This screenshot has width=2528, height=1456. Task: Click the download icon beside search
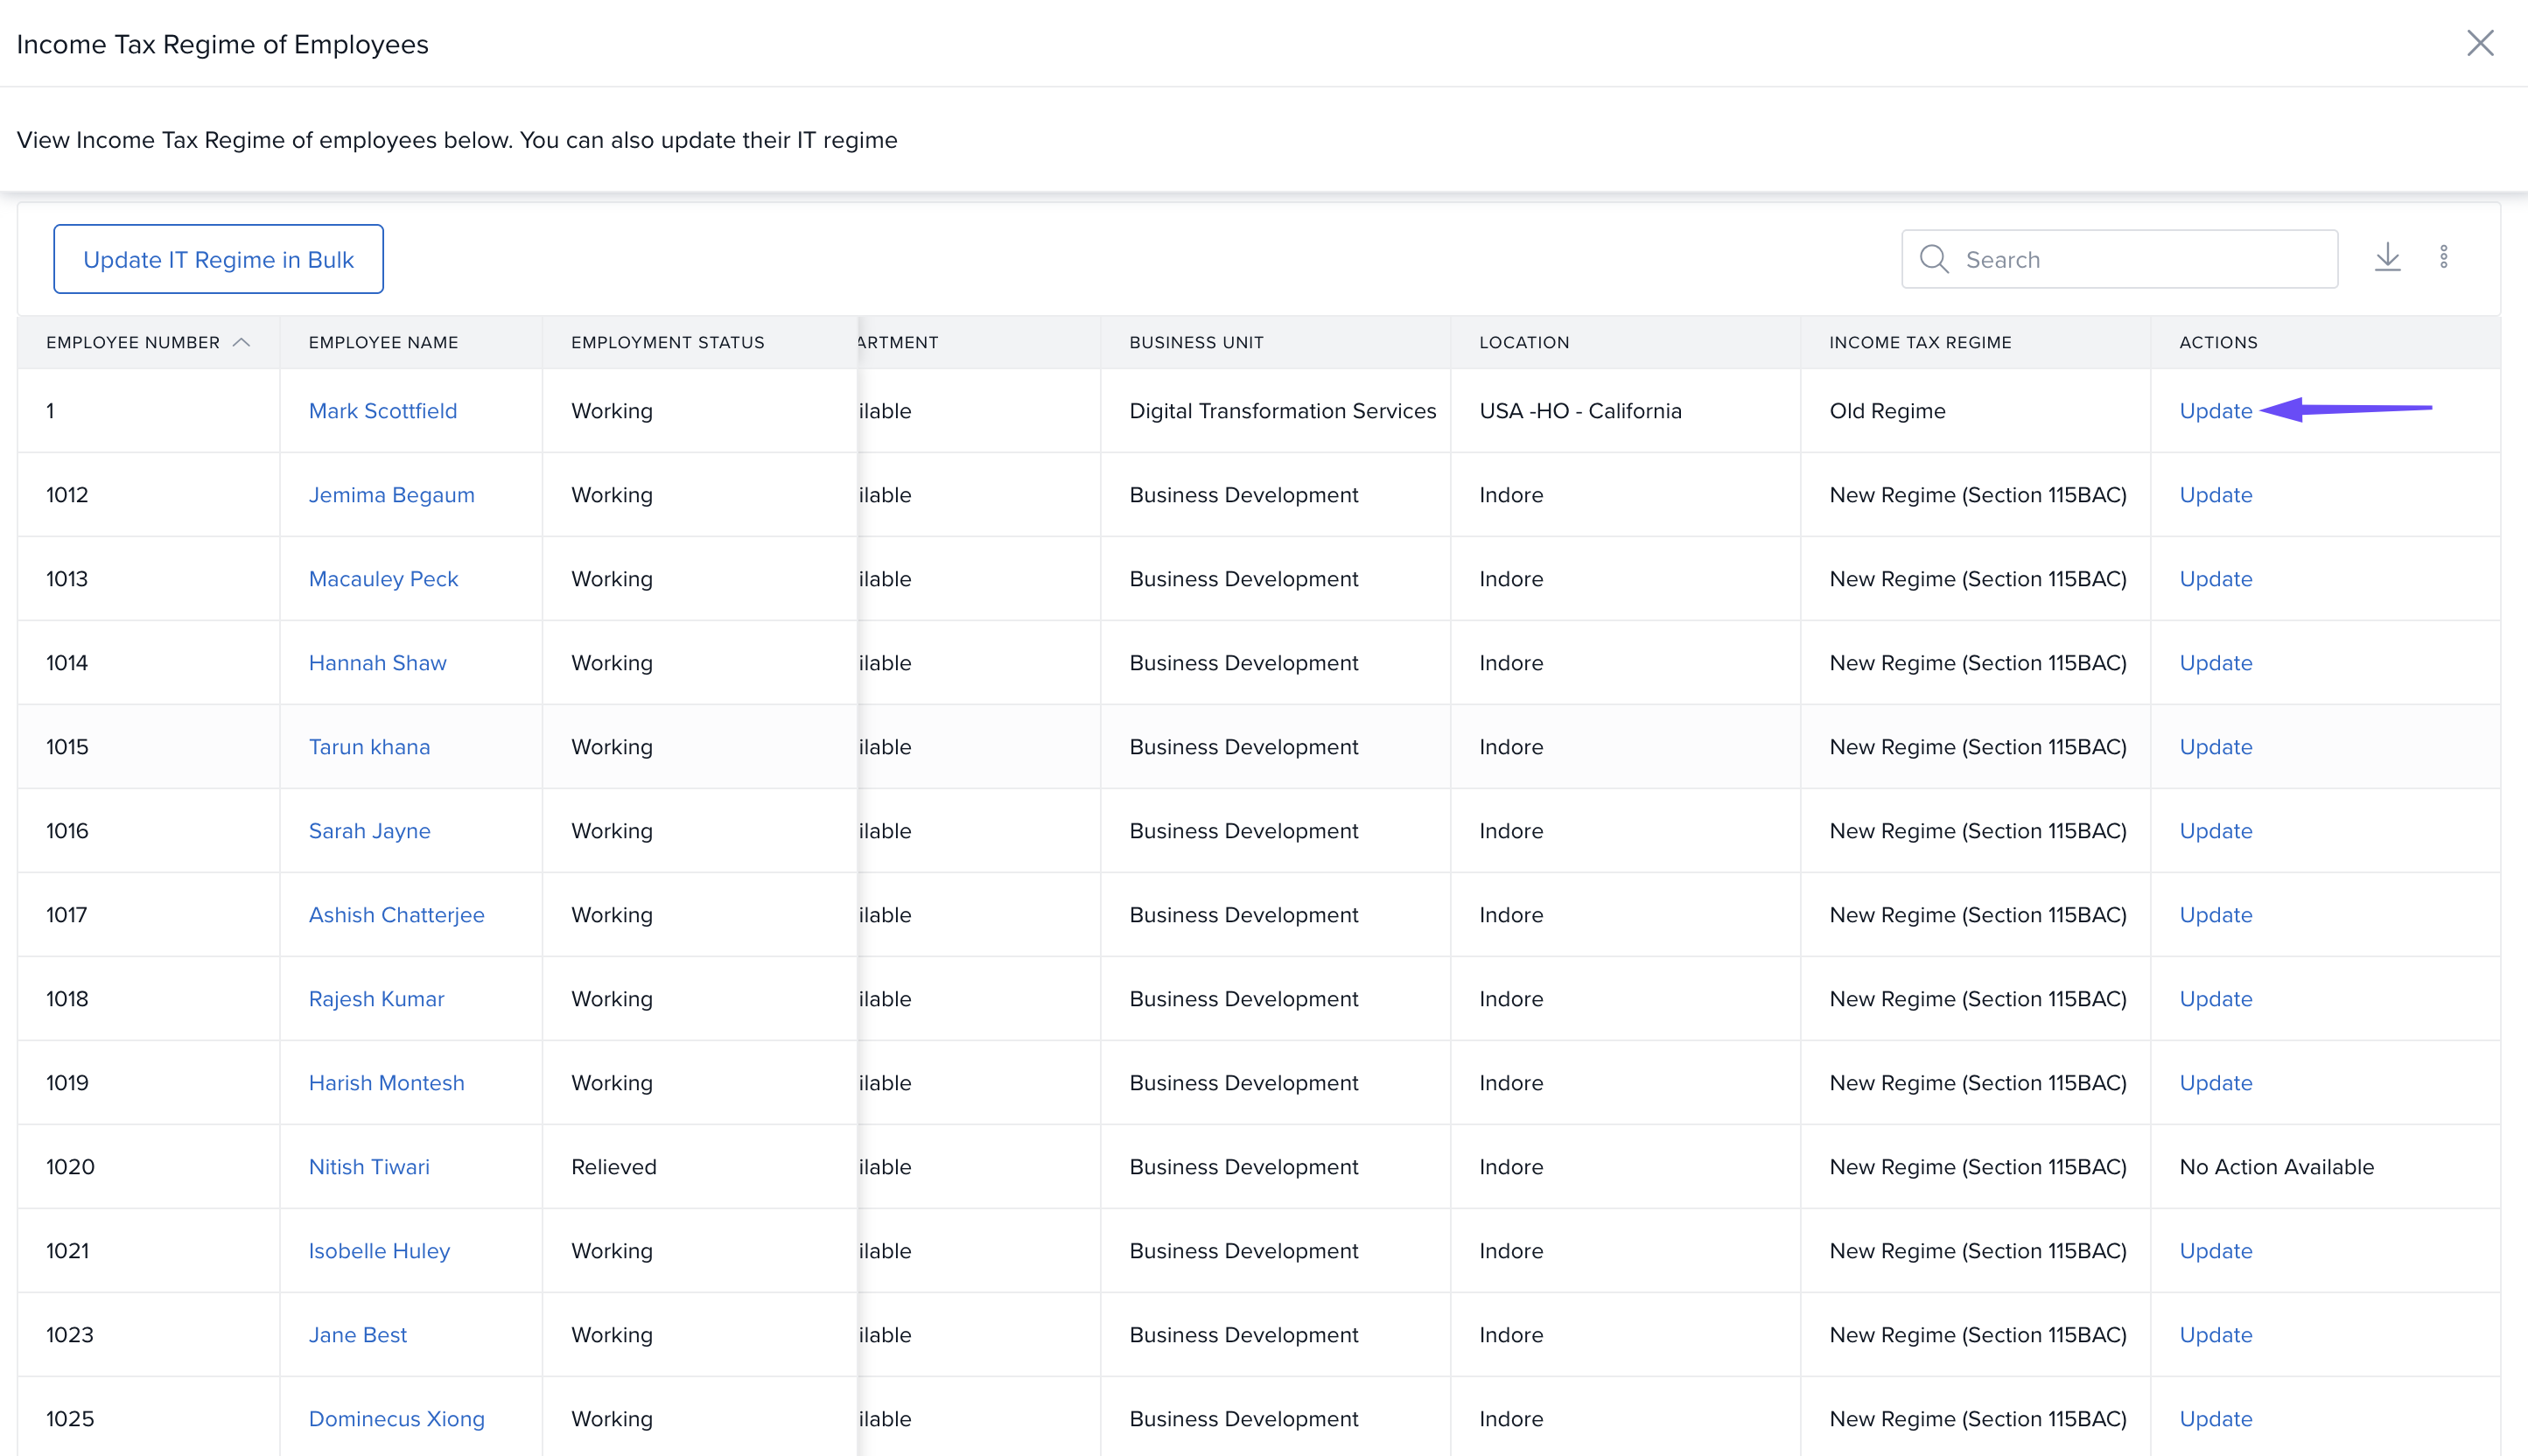(2387, 257)
